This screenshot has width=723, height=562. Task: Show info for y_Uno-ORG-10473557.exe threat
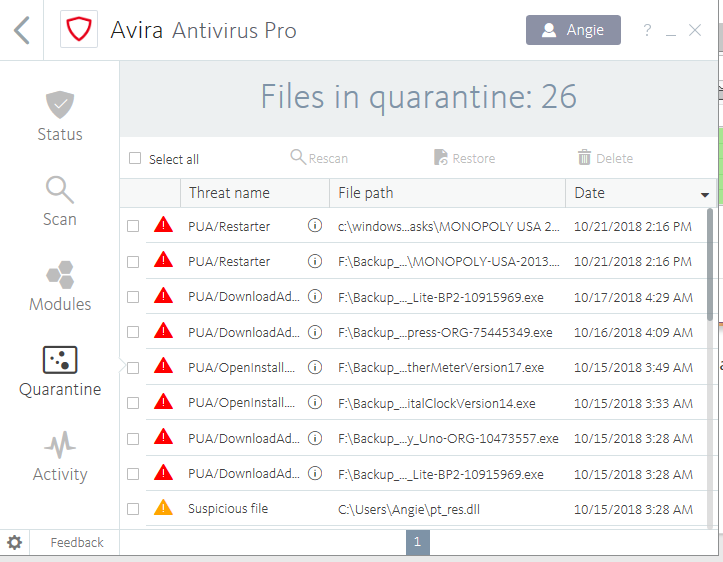click(315, 438)
